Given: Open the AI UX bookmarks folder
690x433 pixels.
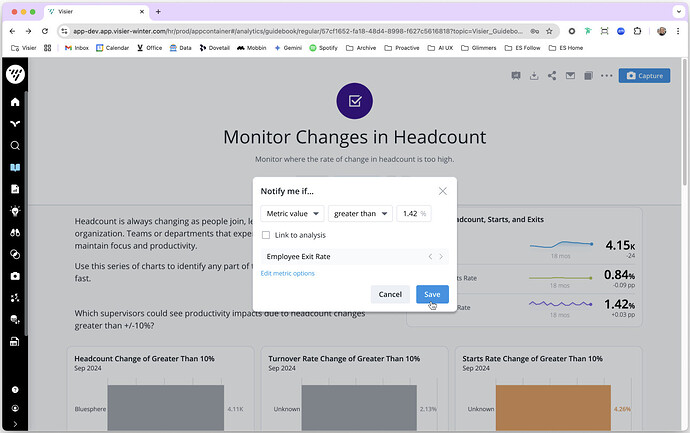Looking at the screenshot, I should [440, 48].
